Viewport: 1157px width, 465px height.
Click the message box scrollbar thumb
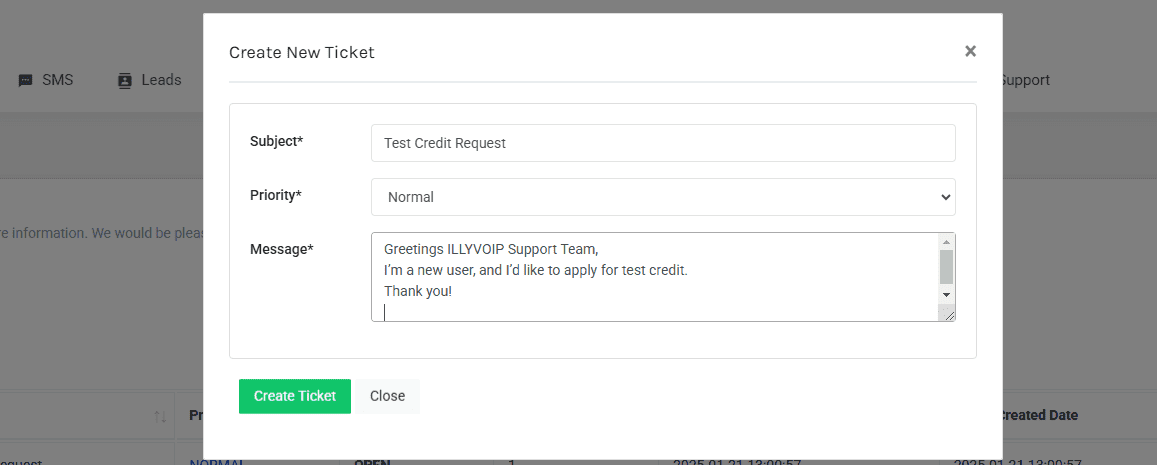tap(946, 267)
